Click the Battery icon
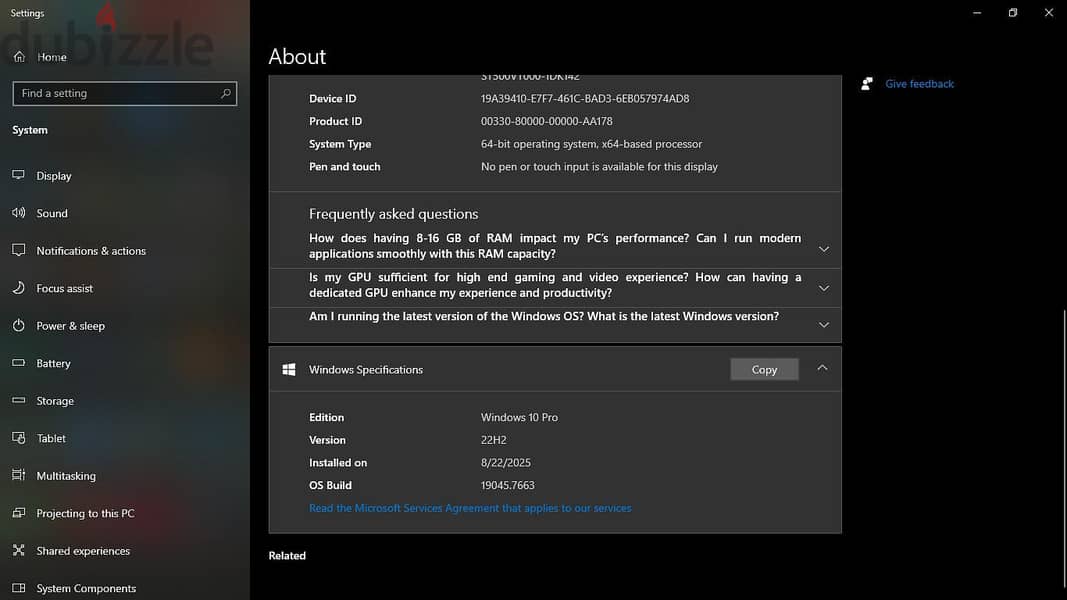 [18, 363]
